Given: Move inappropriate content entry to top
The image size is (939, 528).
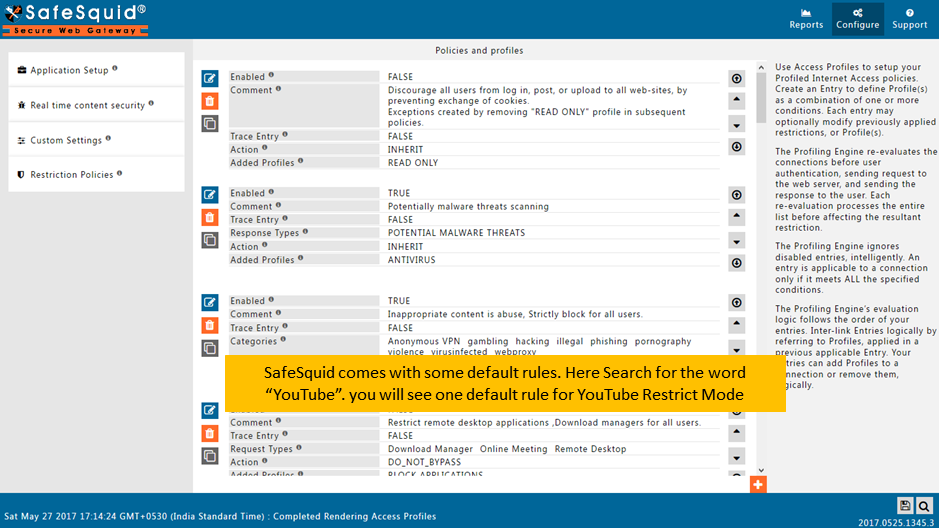Looking at the screenshot, I should [x=737, y=302].
